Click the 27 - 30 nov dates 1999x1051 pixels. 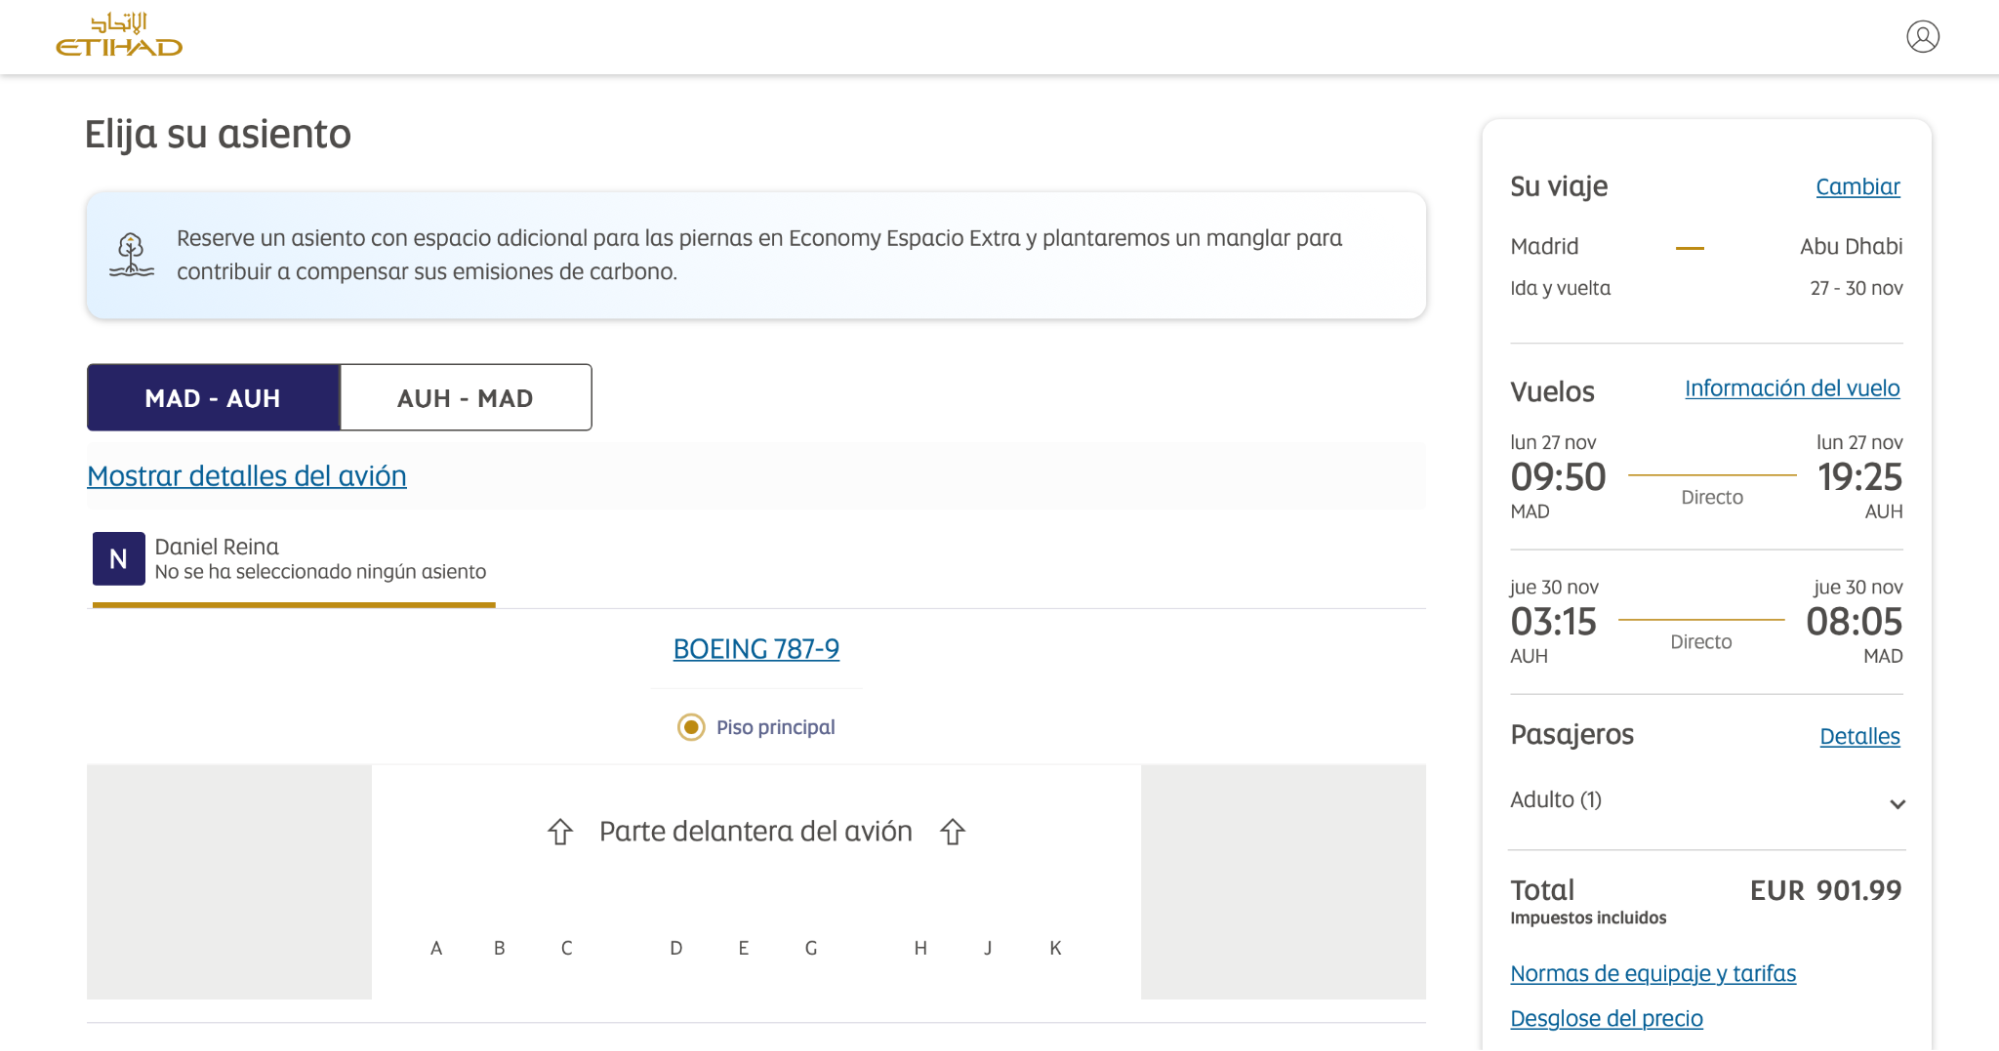click(x=1856, y=288)
